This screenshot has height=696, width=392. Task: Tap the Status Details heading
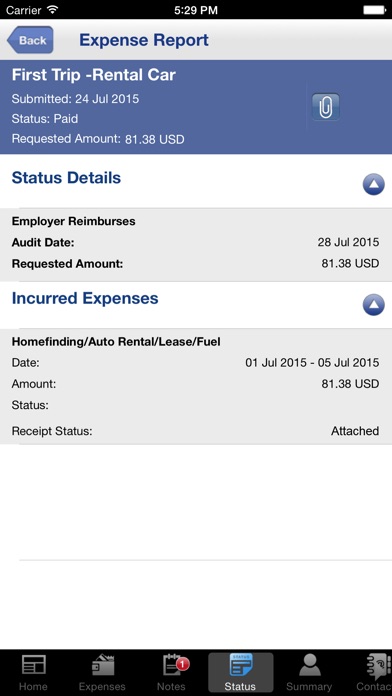[x=66, y=178]
